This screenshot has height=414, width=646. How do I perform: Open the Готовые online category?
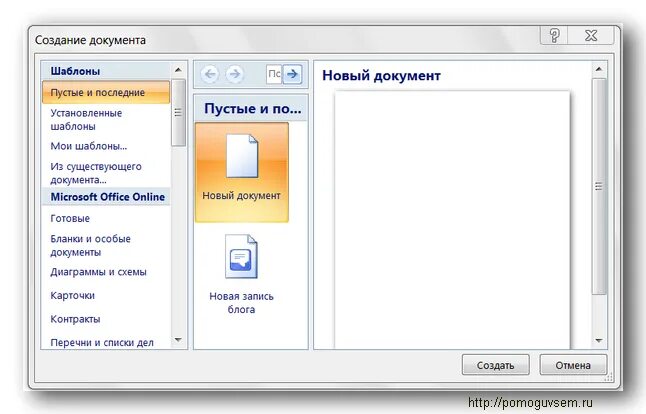(x=70, y=218)
